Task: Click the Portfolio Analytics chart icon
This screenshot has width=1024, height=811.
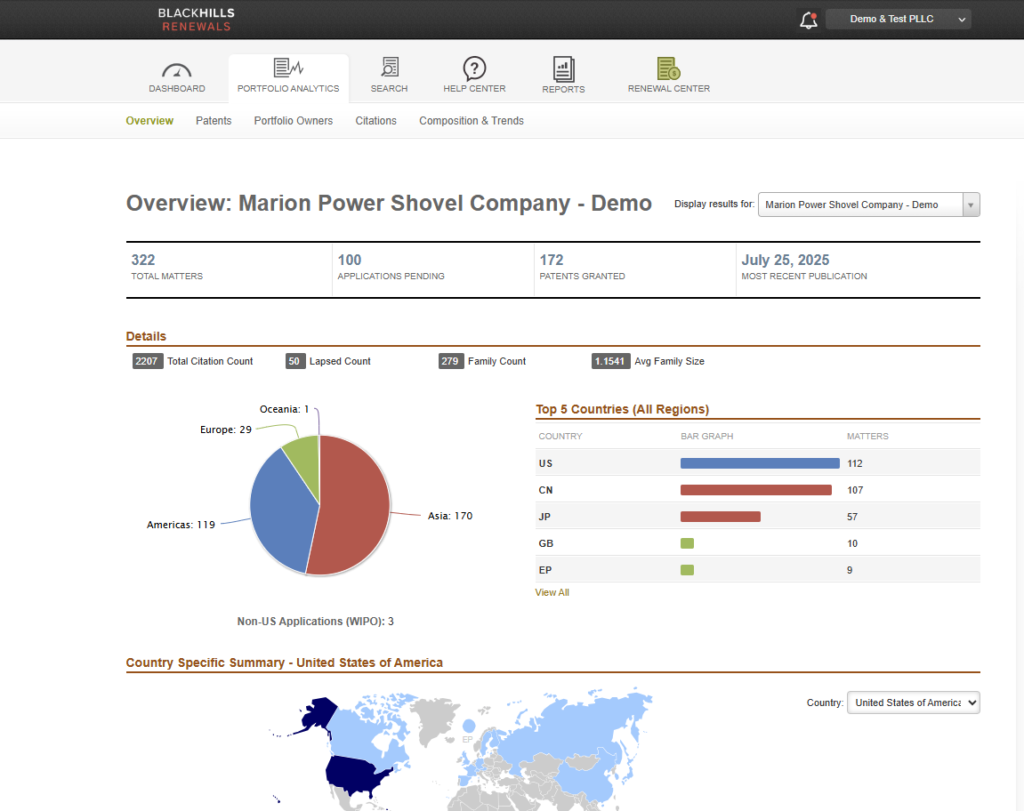Action: coord(288,68)
